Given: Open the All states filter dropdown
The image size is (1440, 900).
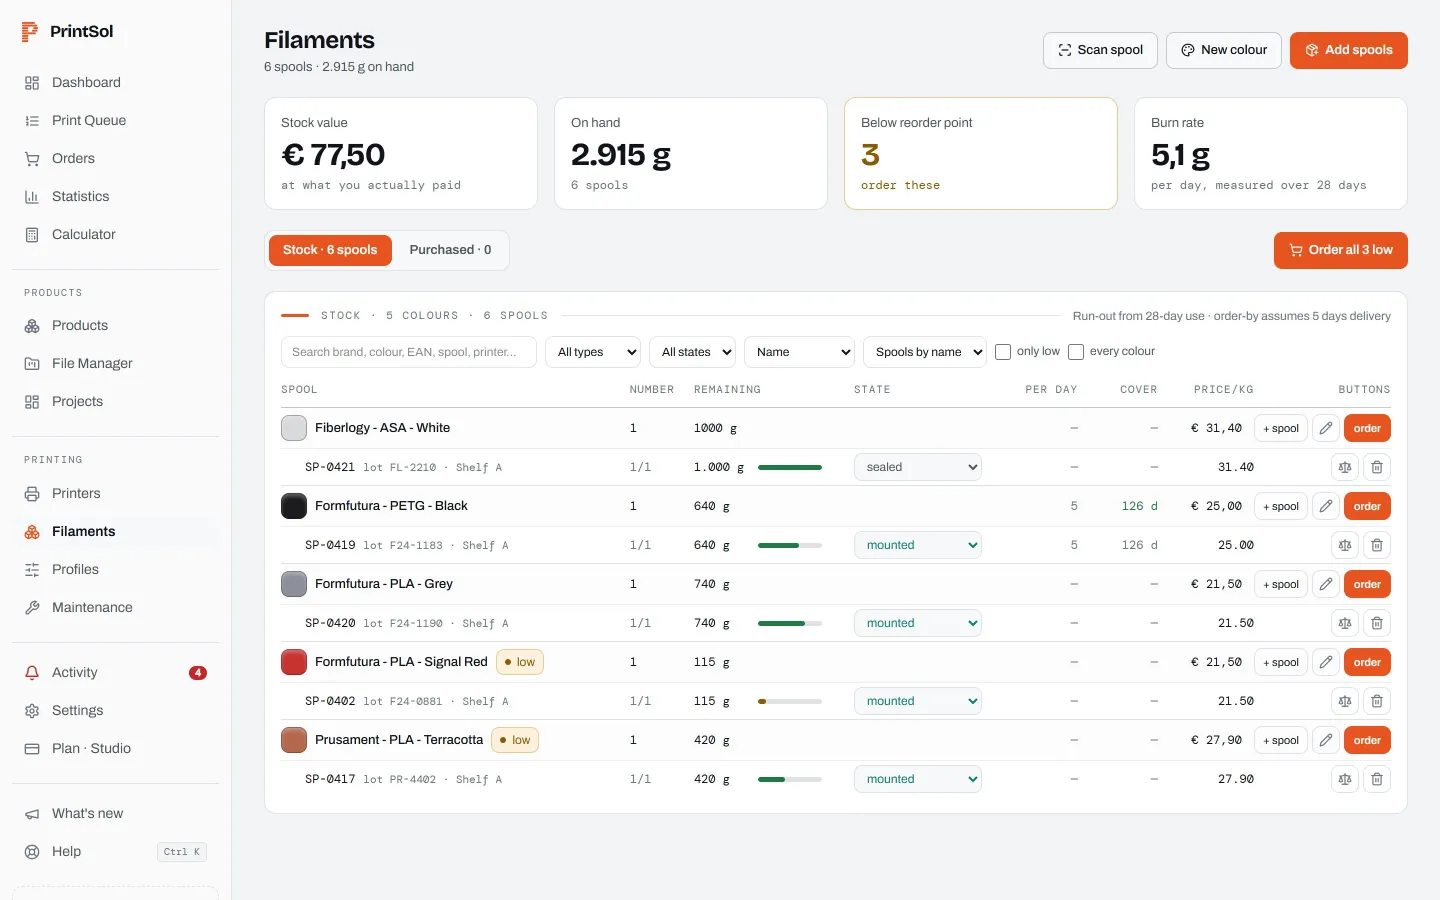Looking at the screenshot, I should point(692,352).
